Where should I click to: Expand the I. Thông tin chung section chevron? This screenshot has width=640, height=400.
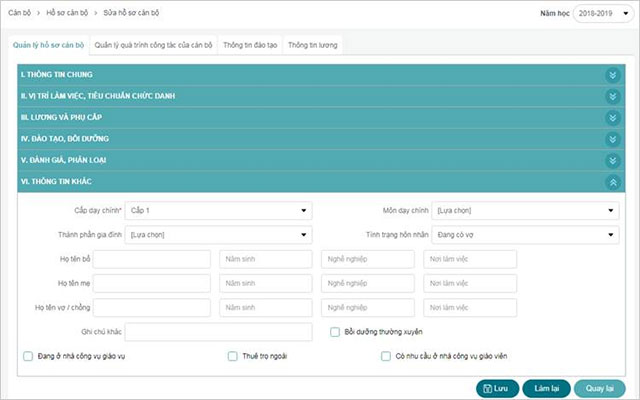[613, 75]
